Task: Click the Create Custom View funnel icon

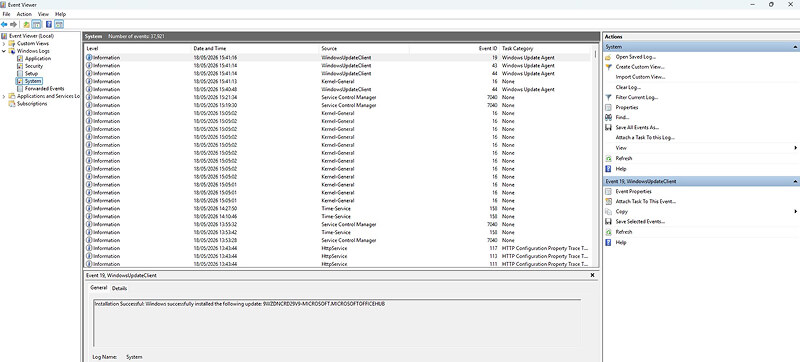Action: point(608,67)
